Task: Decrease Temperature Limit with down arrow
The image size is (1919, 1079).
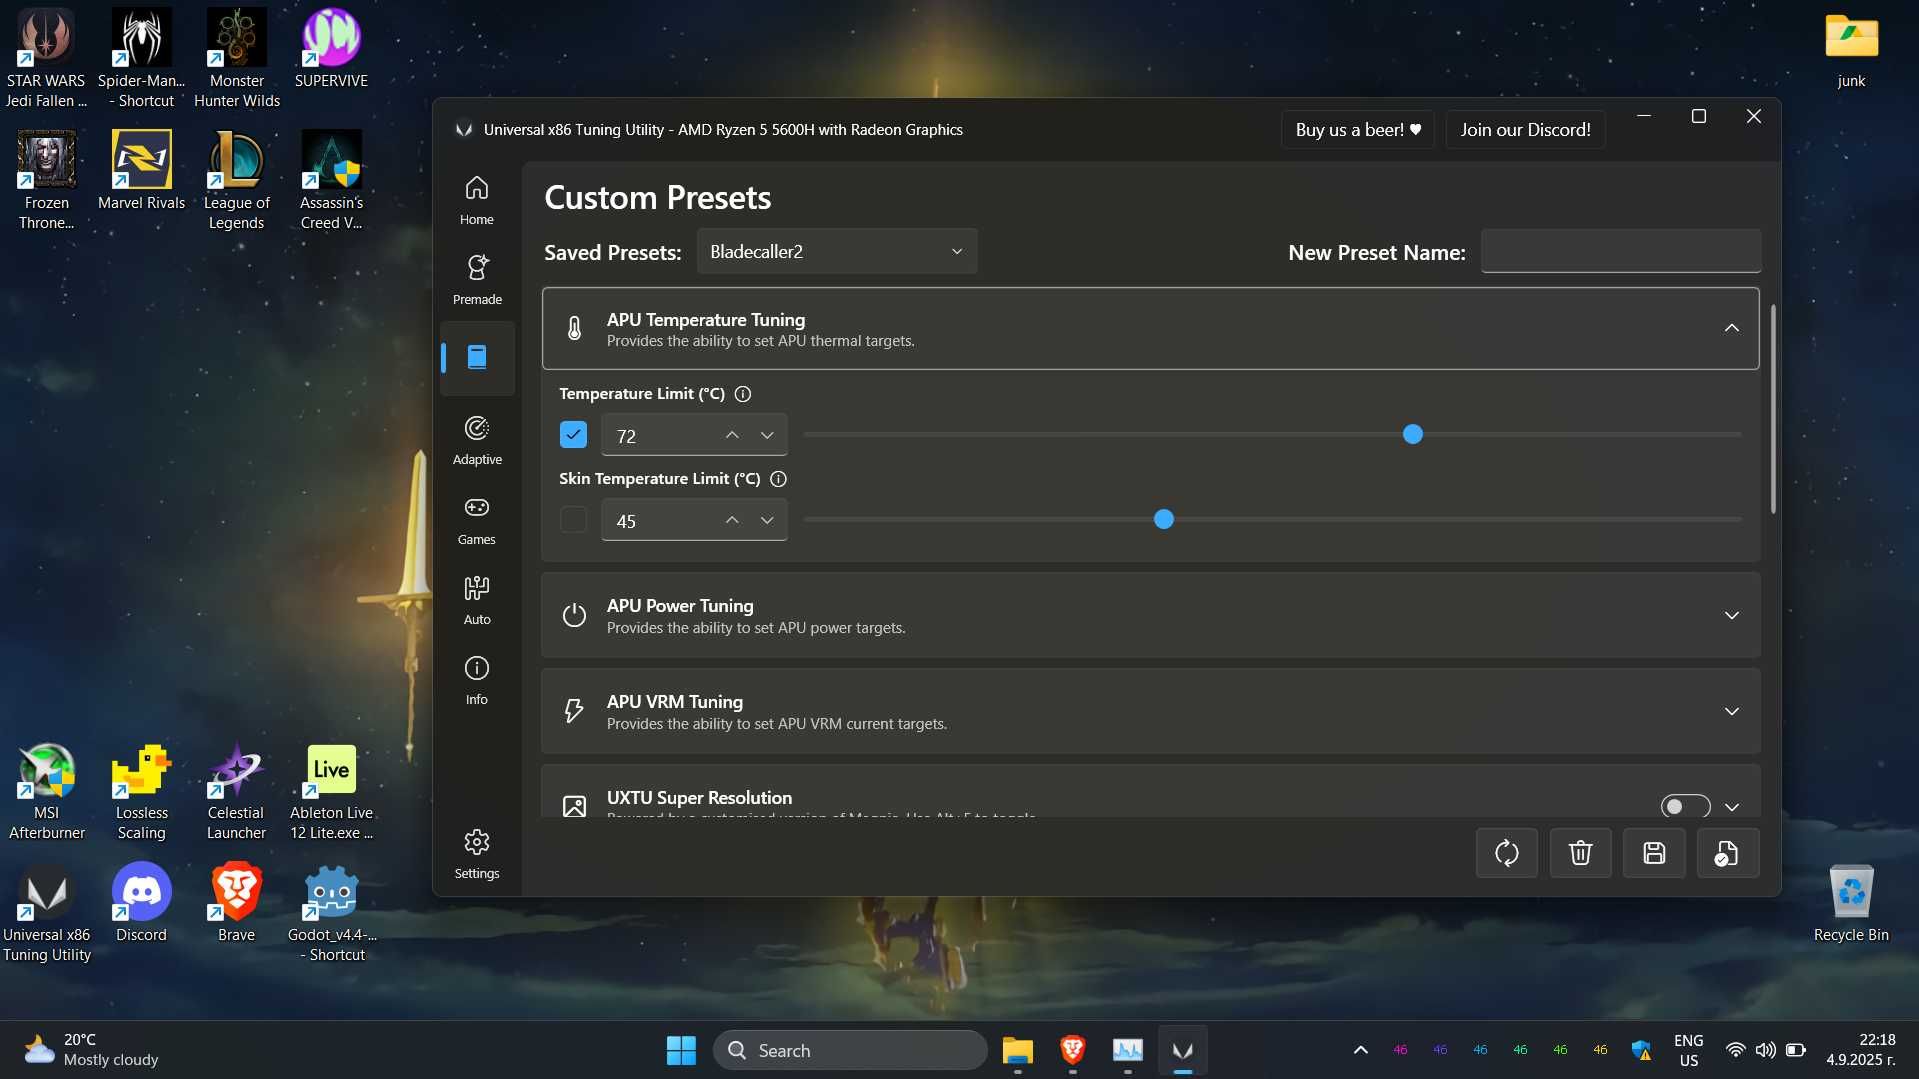Action: pyautogui.click(x=767, y=435)
